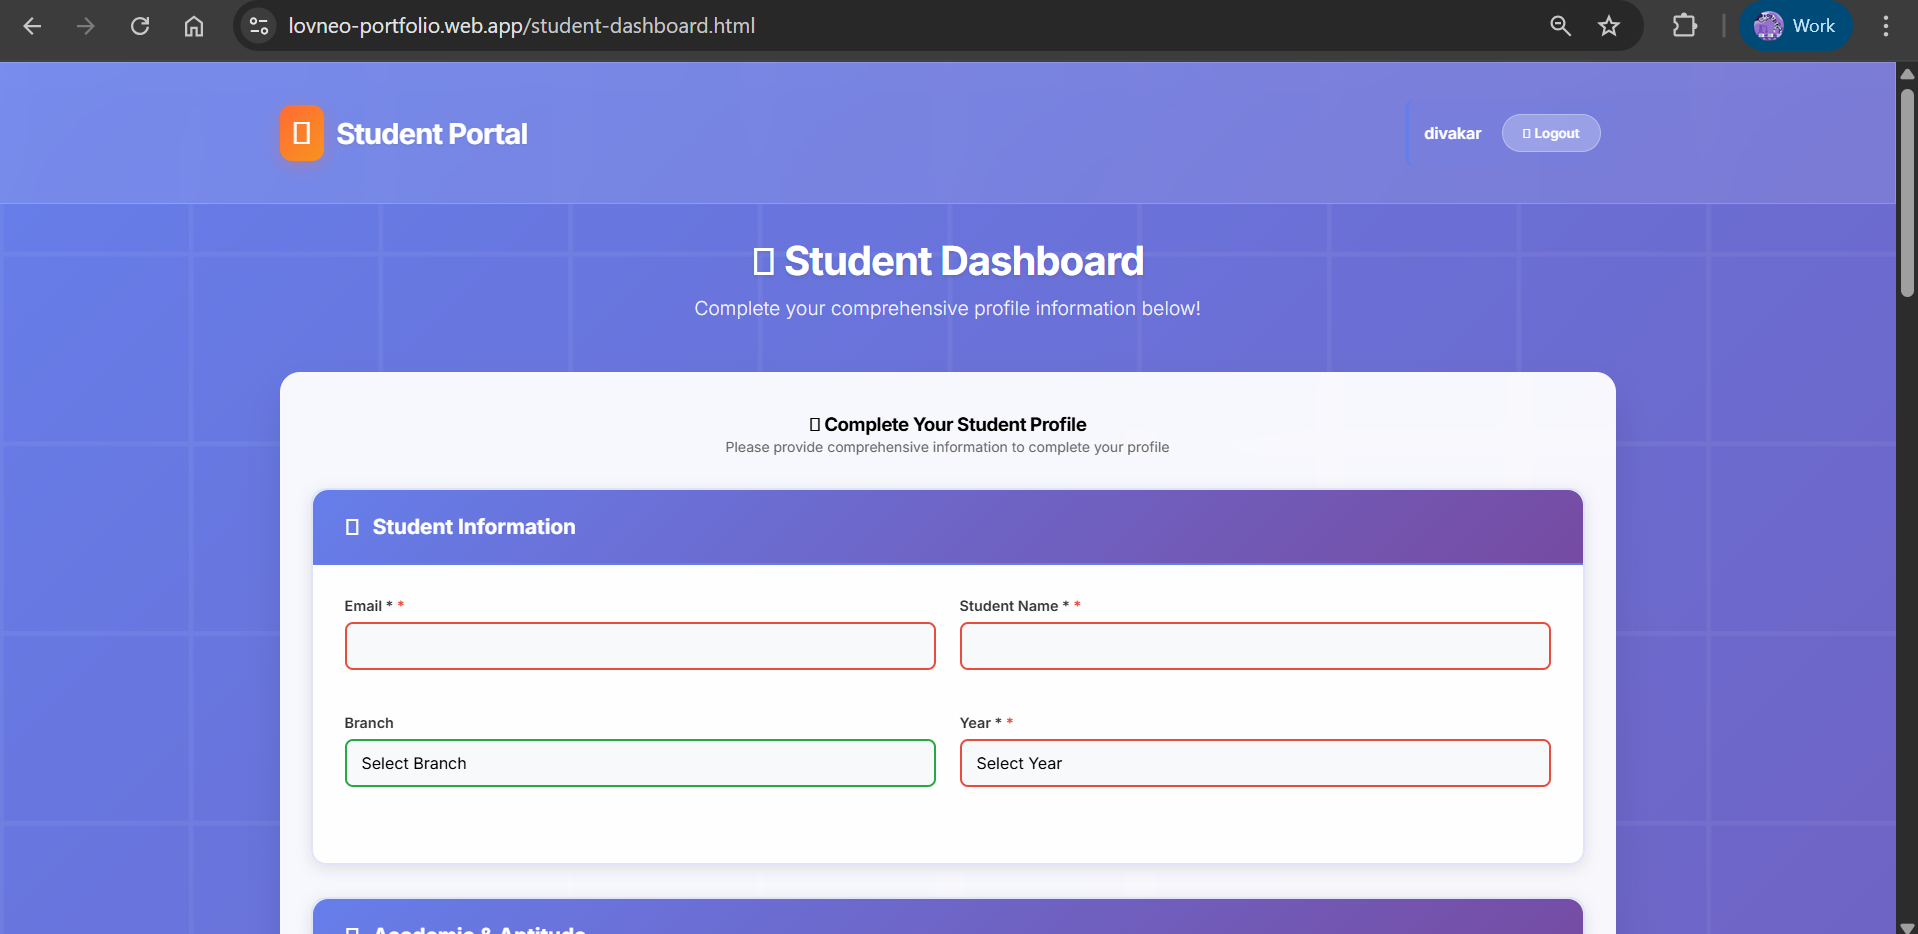1918x934 pixels.
Task: Bookmark this page with the star icon
Action: point(1609,26)
